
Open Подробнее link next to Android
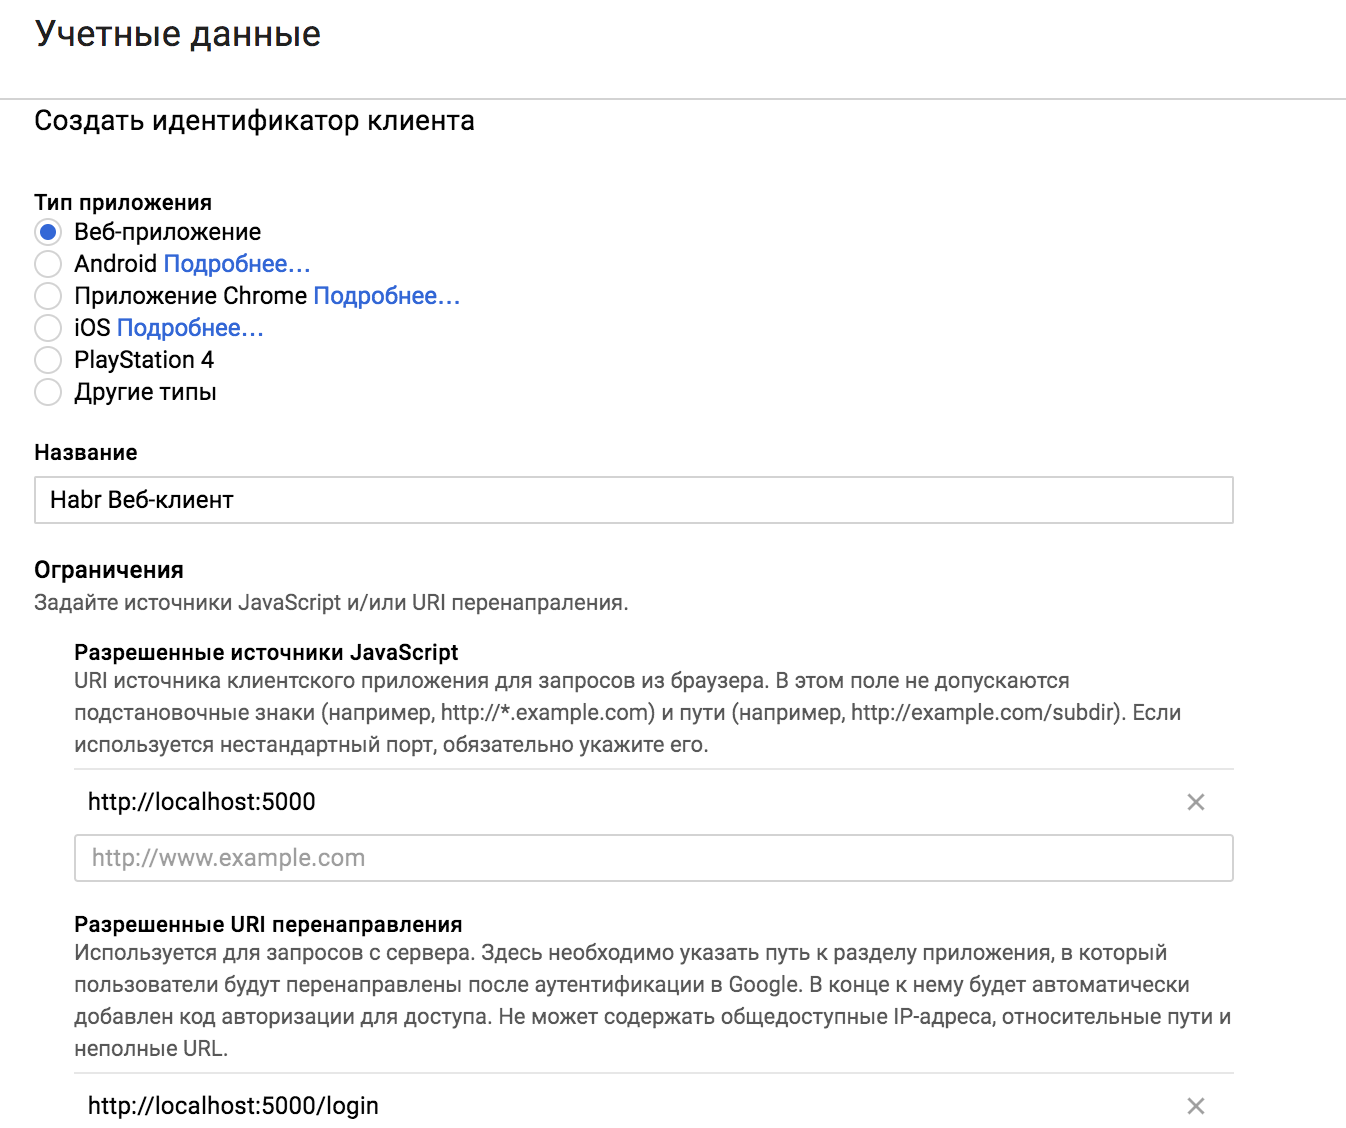point(237,264)
